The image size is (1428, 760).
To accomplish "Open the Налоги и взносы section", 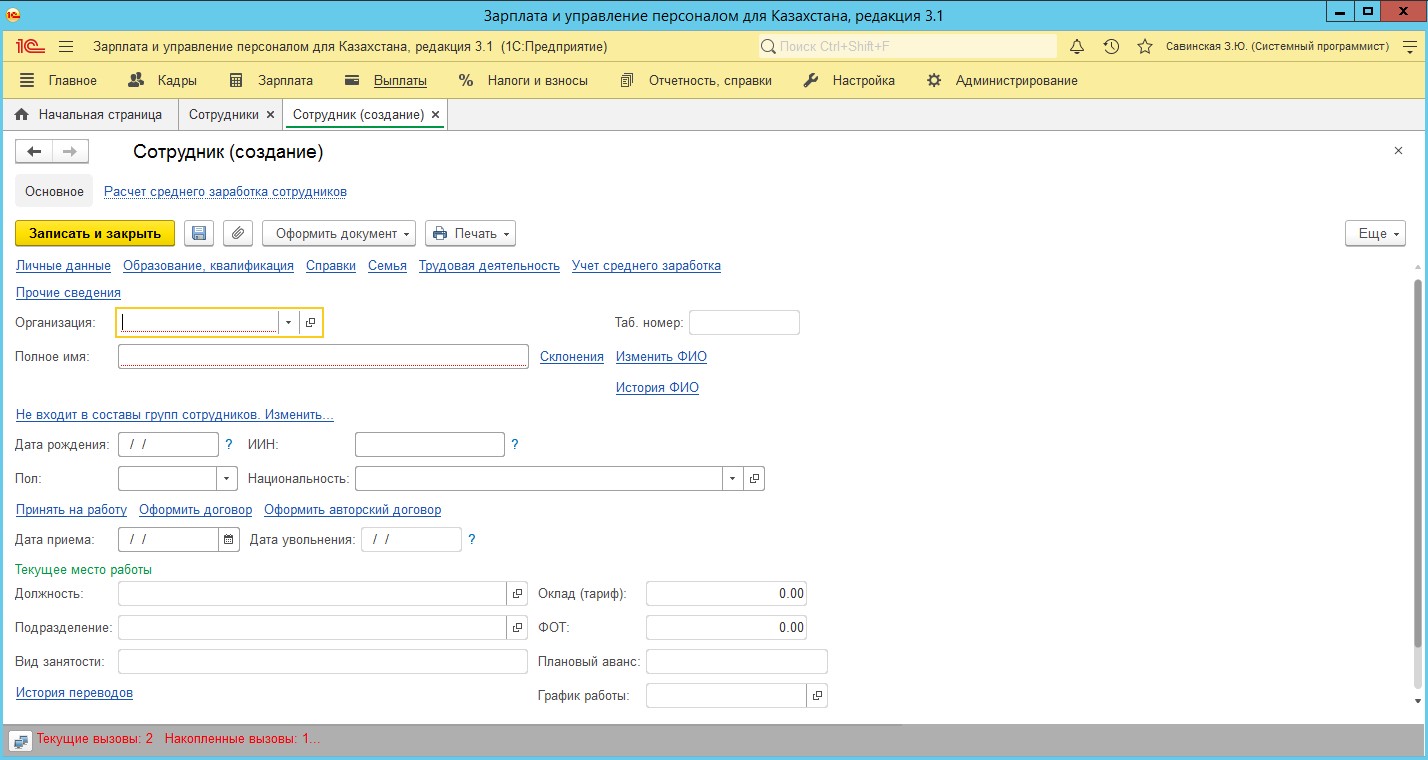I will pos(523,81).
